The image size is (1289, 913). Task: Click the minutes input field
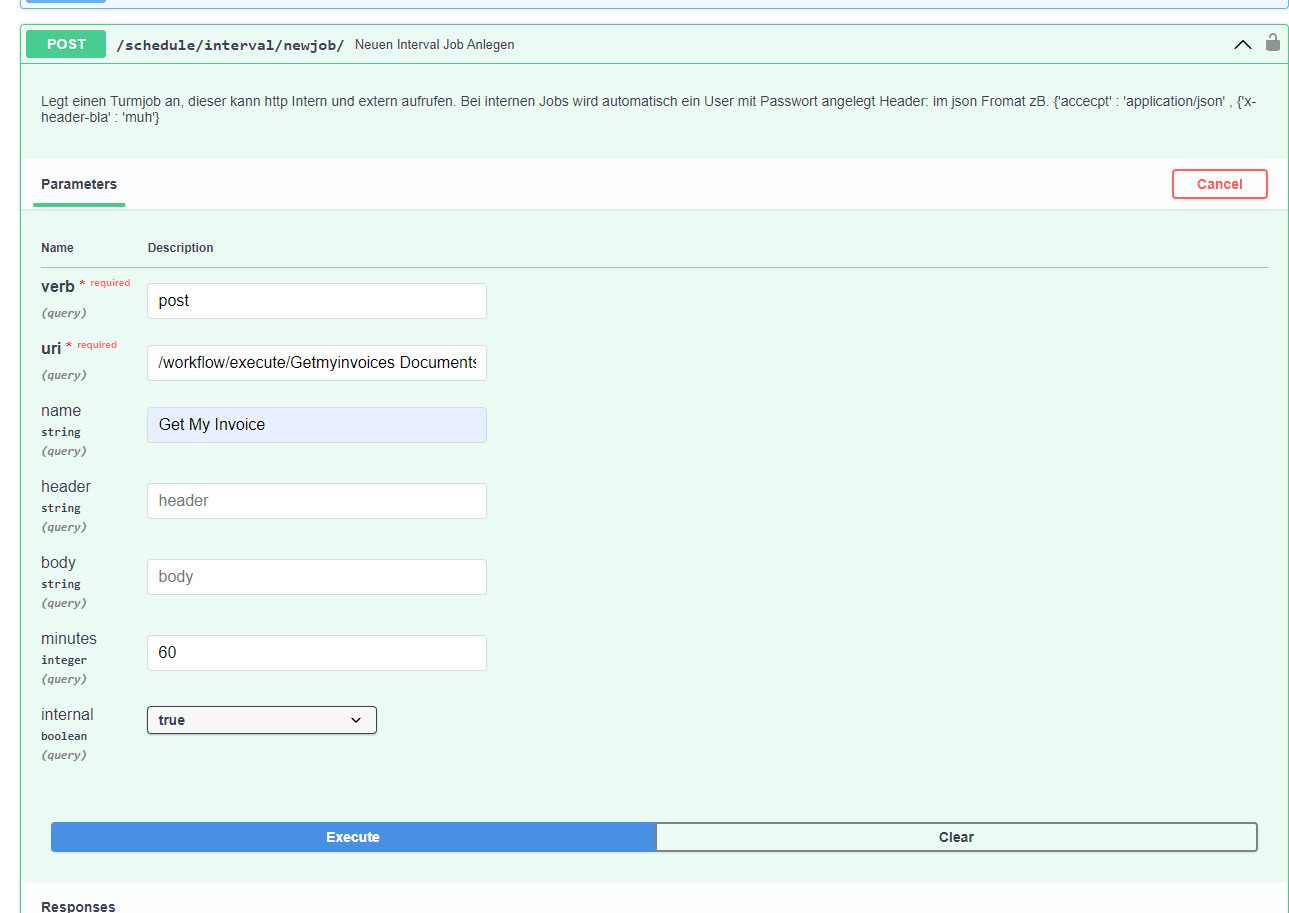click(x=317, y=653)
